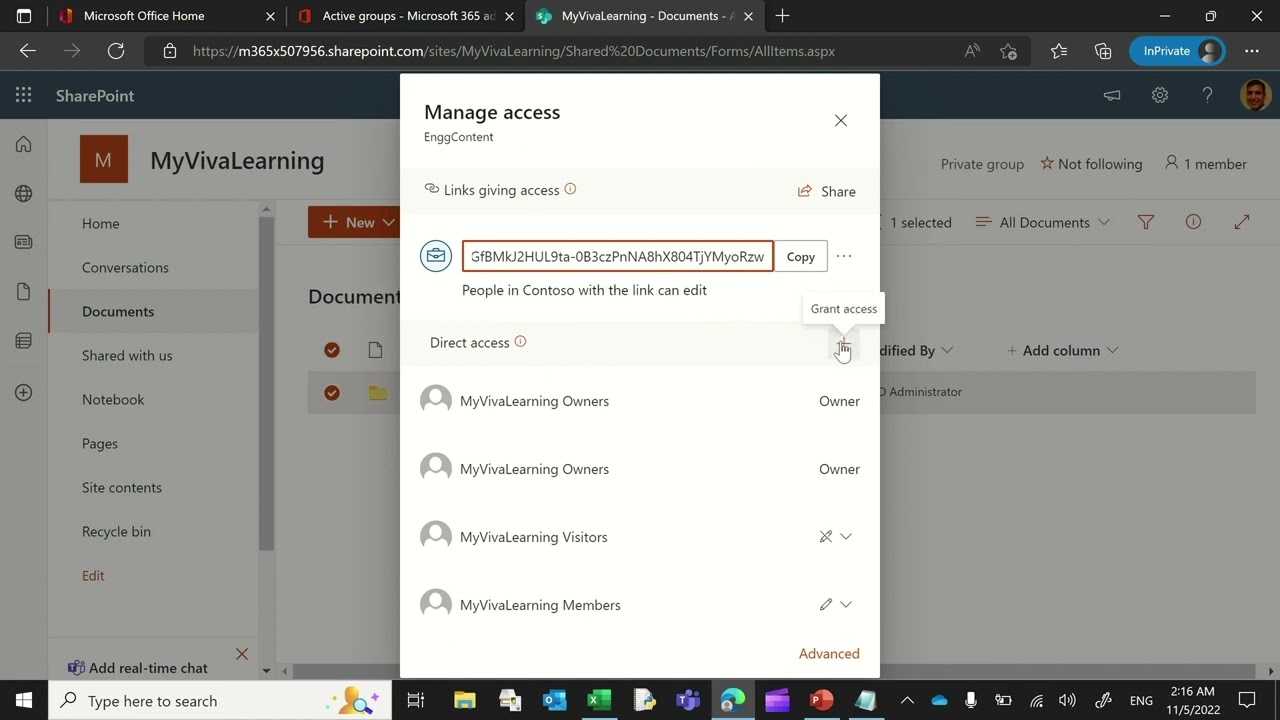Open the Windows Start menu
1280x720 pixels.
[x=23, y=700]
